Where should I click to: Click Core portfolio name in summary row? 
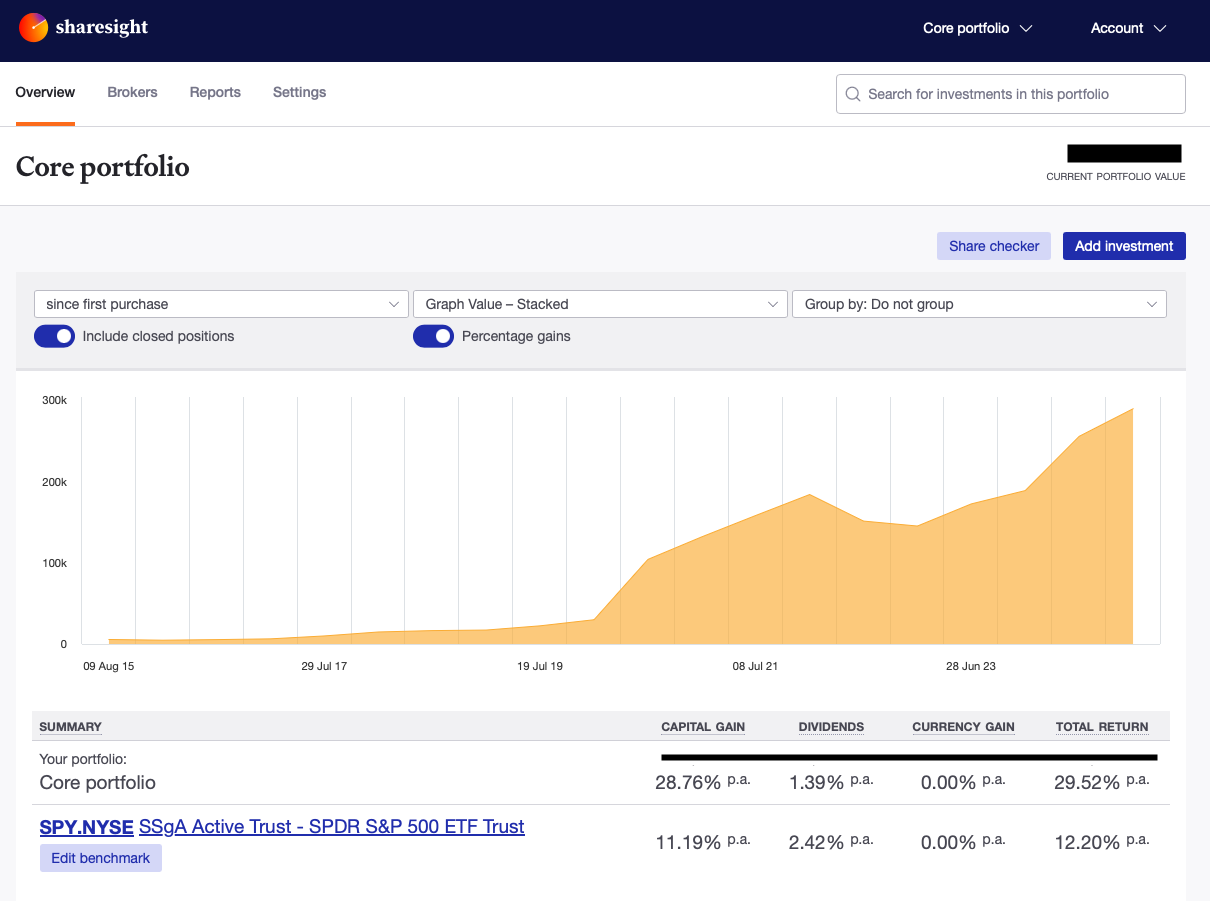pos(98,782)
